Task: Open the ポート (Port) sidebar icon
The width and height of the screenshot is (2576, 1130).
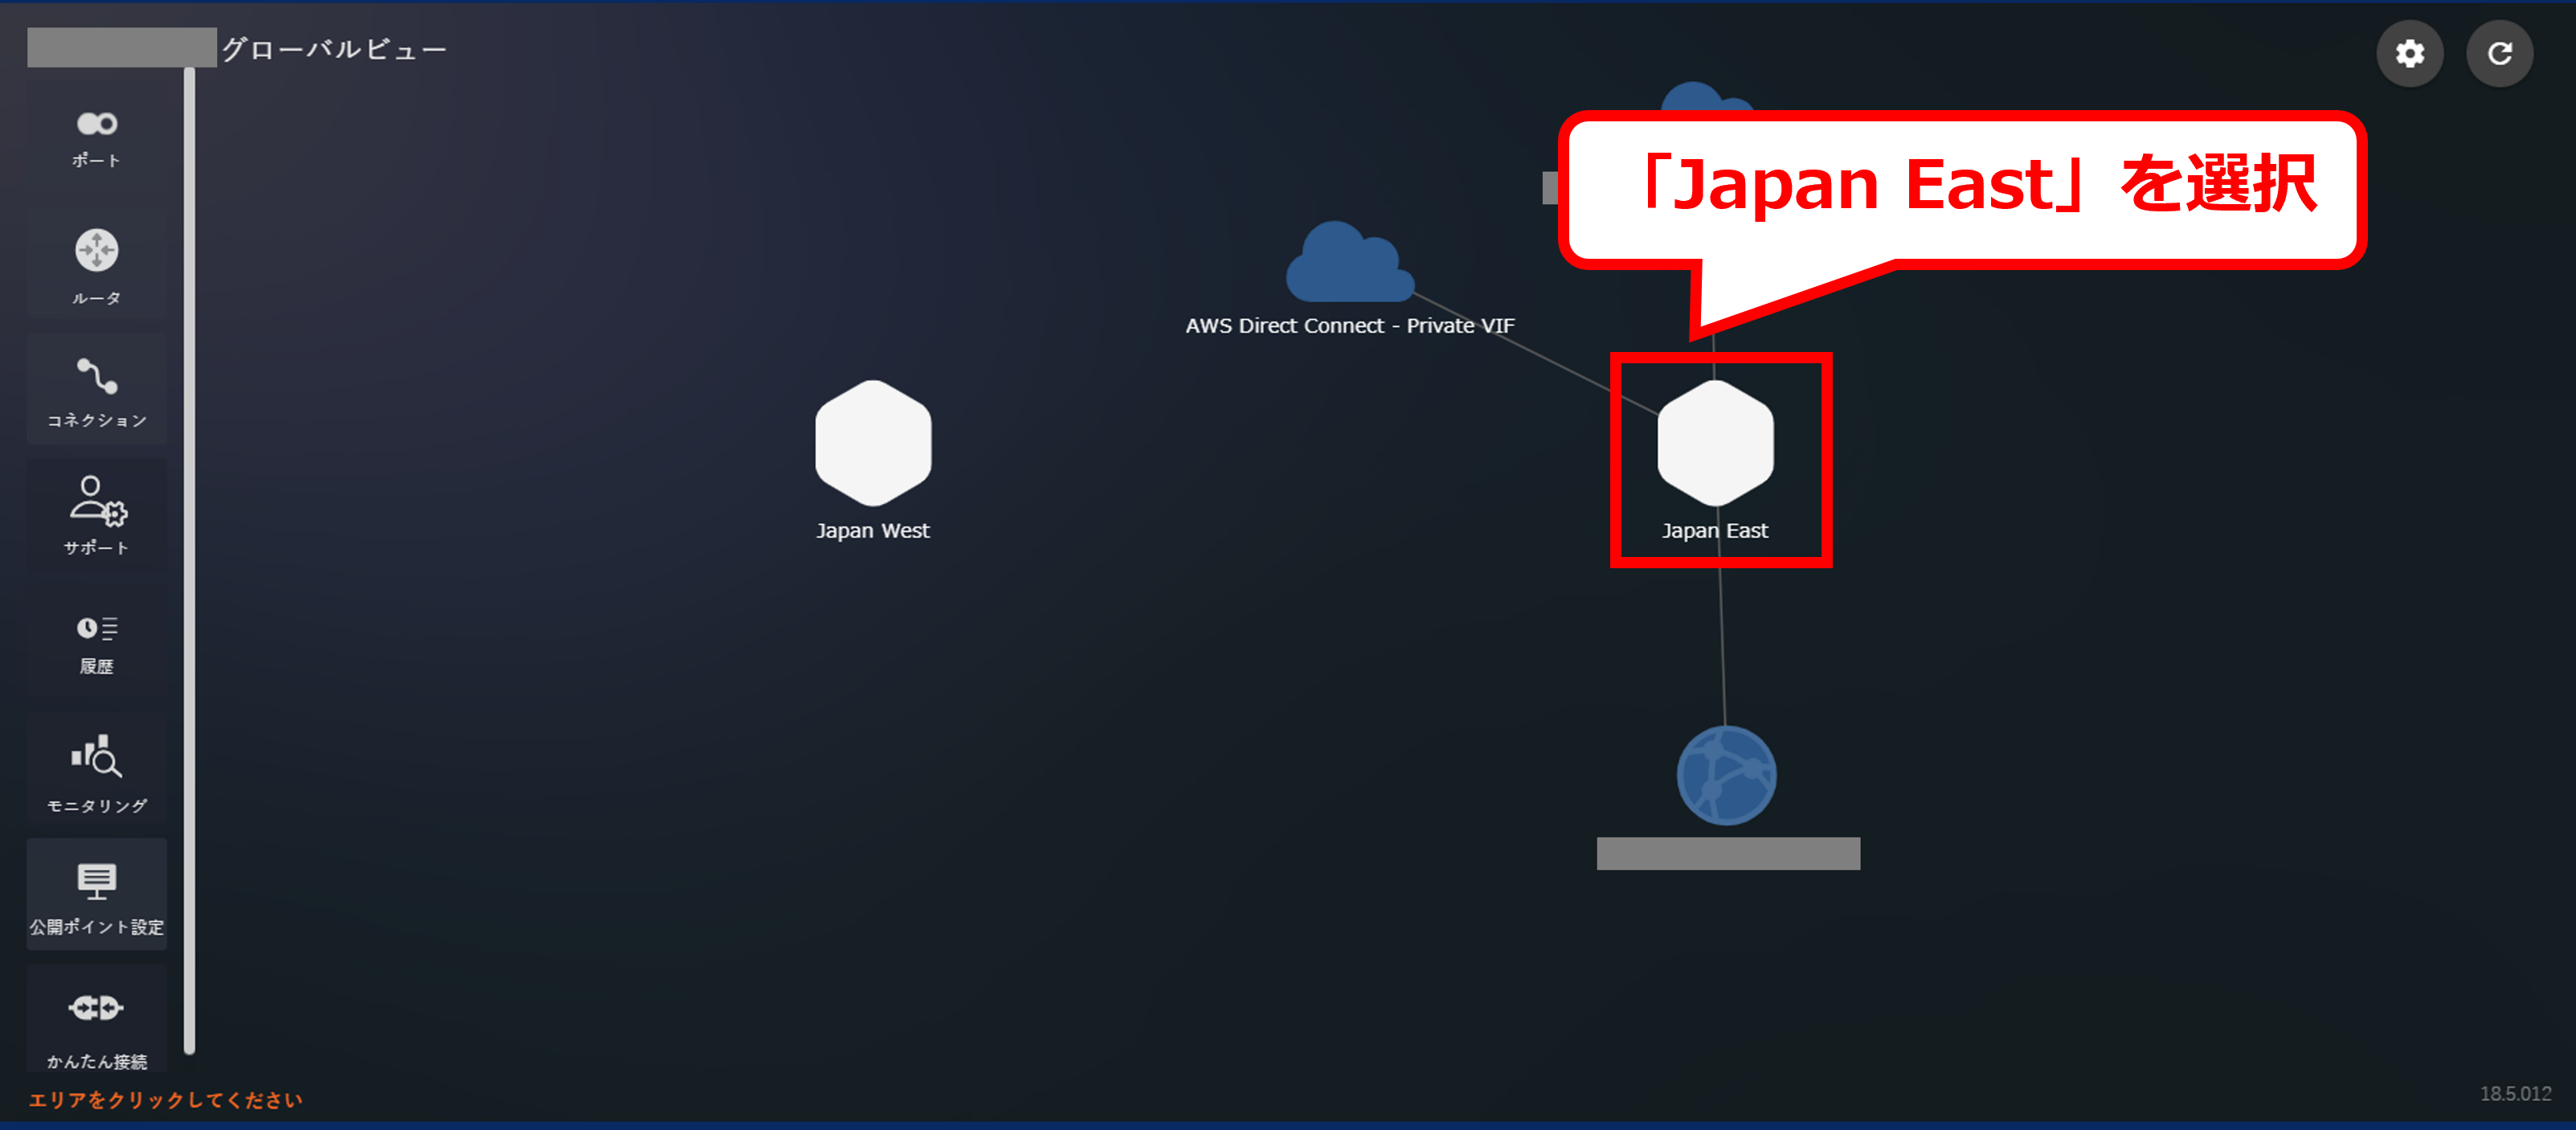Action: pyautogui.click(x=96, y=137)
